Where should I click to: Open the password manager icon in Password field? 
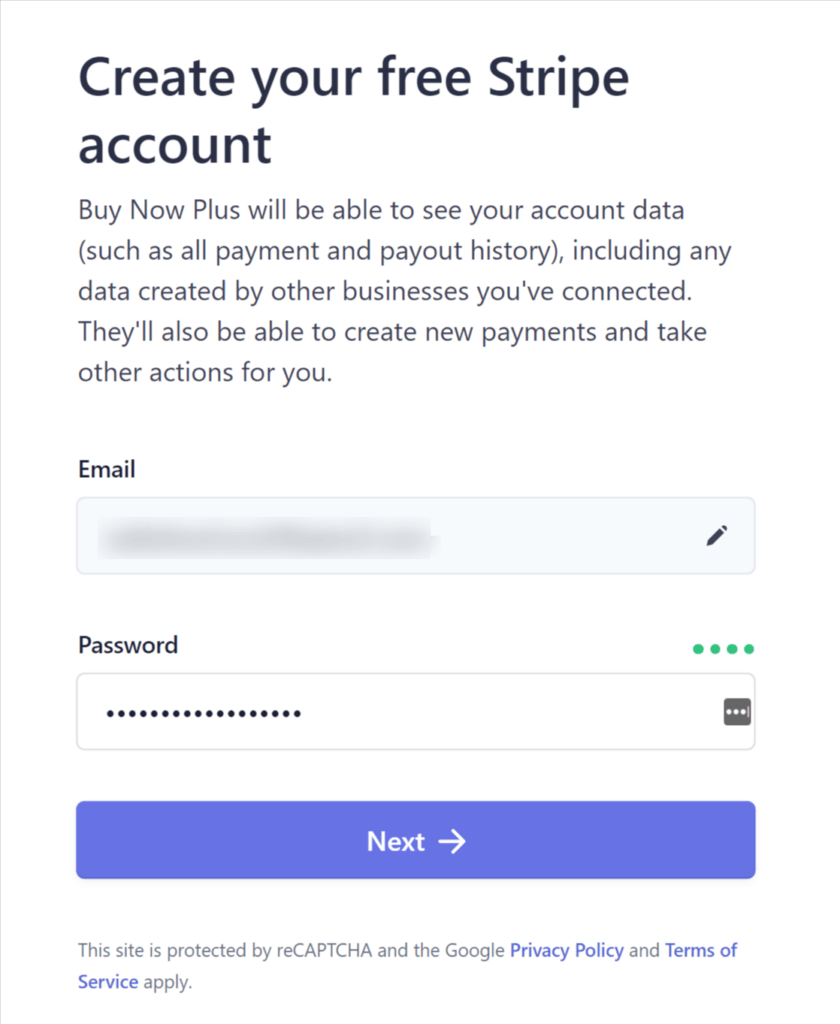point(737,712)
